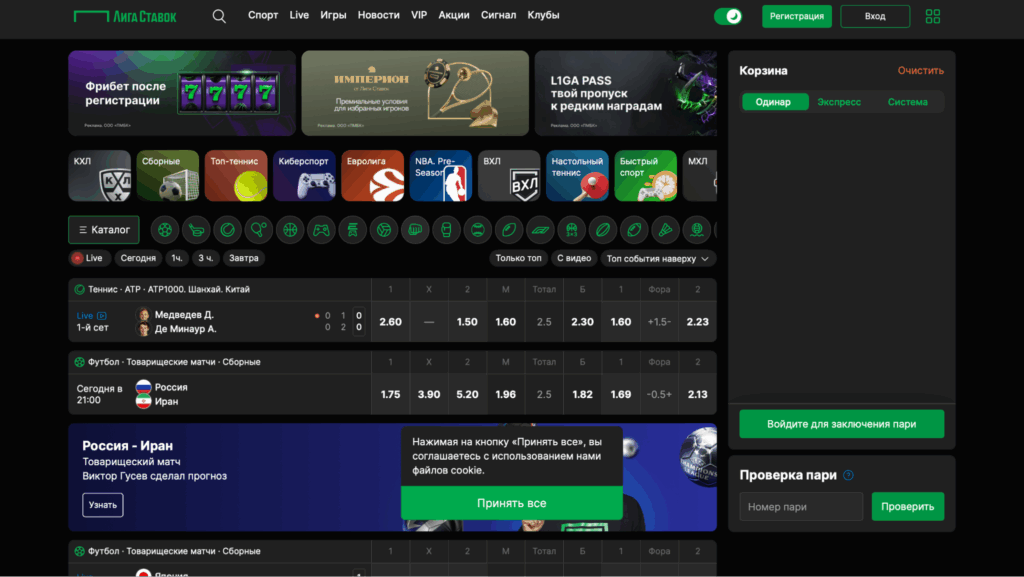Select the esports gamepad filter icon

point(321,230)
